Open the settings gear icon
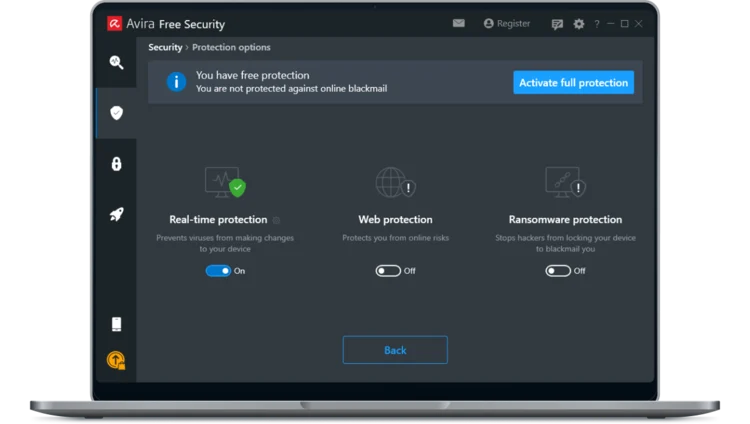 [x=579, y=24]
